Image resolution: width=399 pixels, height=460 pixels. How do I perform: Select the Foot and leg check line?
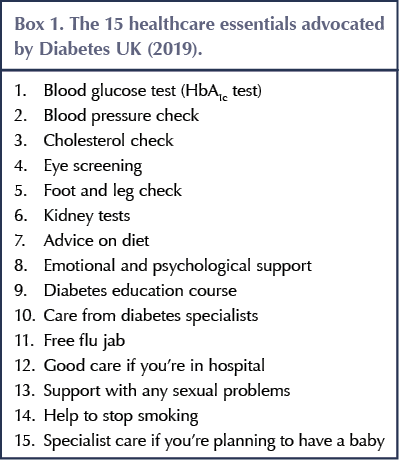113,191
